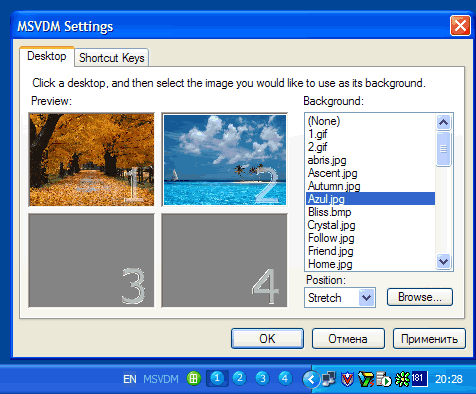This screenshot has height=394, width=476.
Task: Click the green MSVDM window manager icon
Action: click(194, 378)
